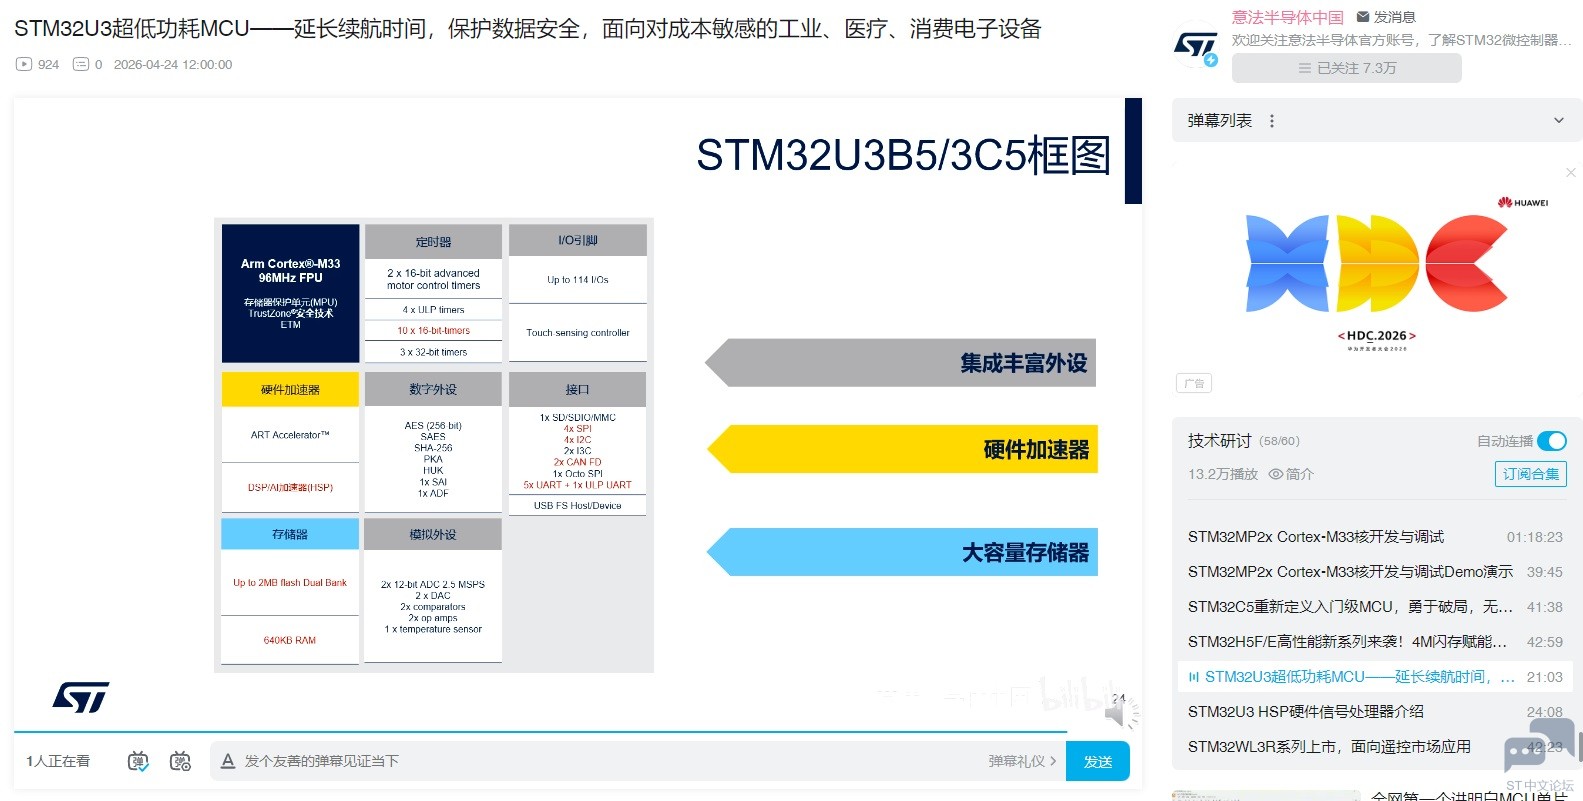Click the 广告 ad label
Screen dimensions: 1583x801
(1194, 383)
